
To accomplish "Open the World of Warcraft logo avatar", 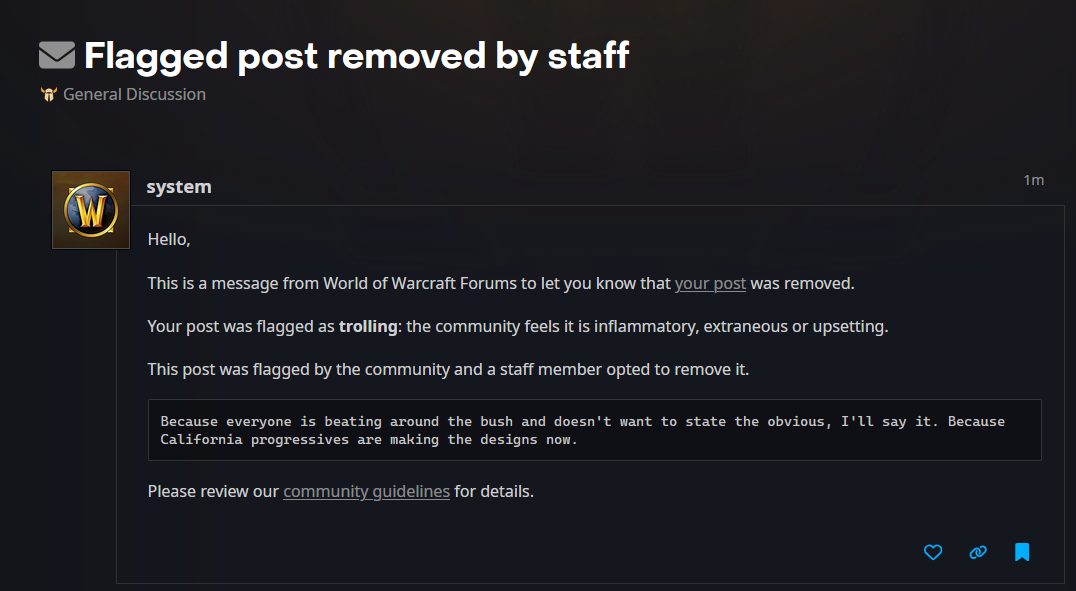I will [x=91, y=210].
